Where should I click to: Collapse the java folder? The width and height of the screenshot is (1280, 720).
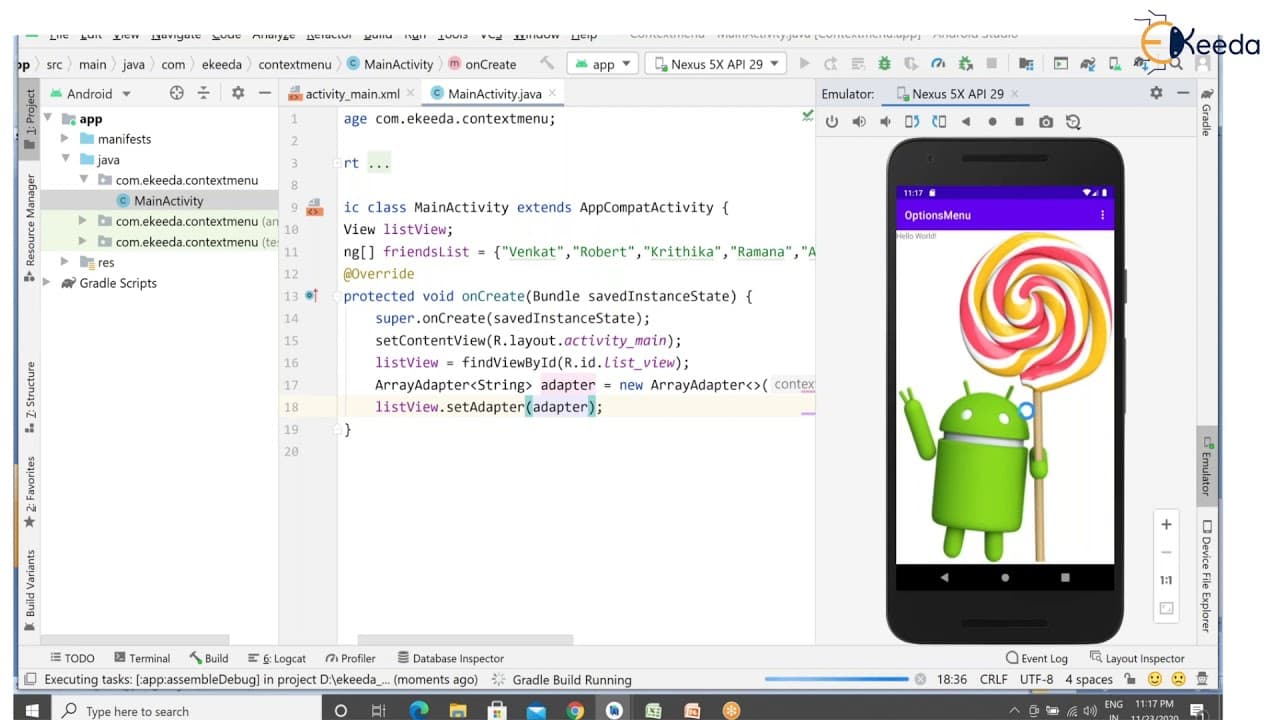coord(66,160)
